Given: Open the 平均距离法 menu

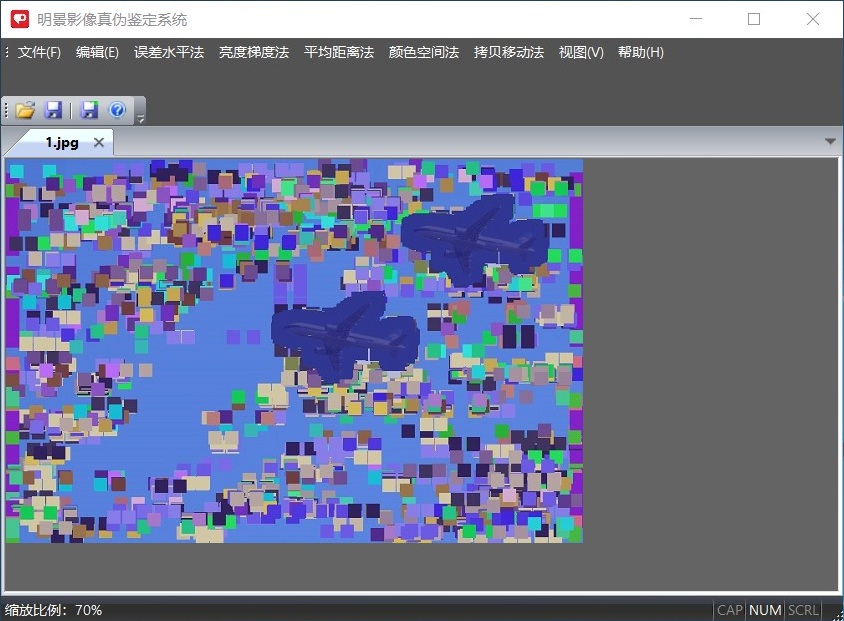Looking at the screenshot, I should click(339, 52).
